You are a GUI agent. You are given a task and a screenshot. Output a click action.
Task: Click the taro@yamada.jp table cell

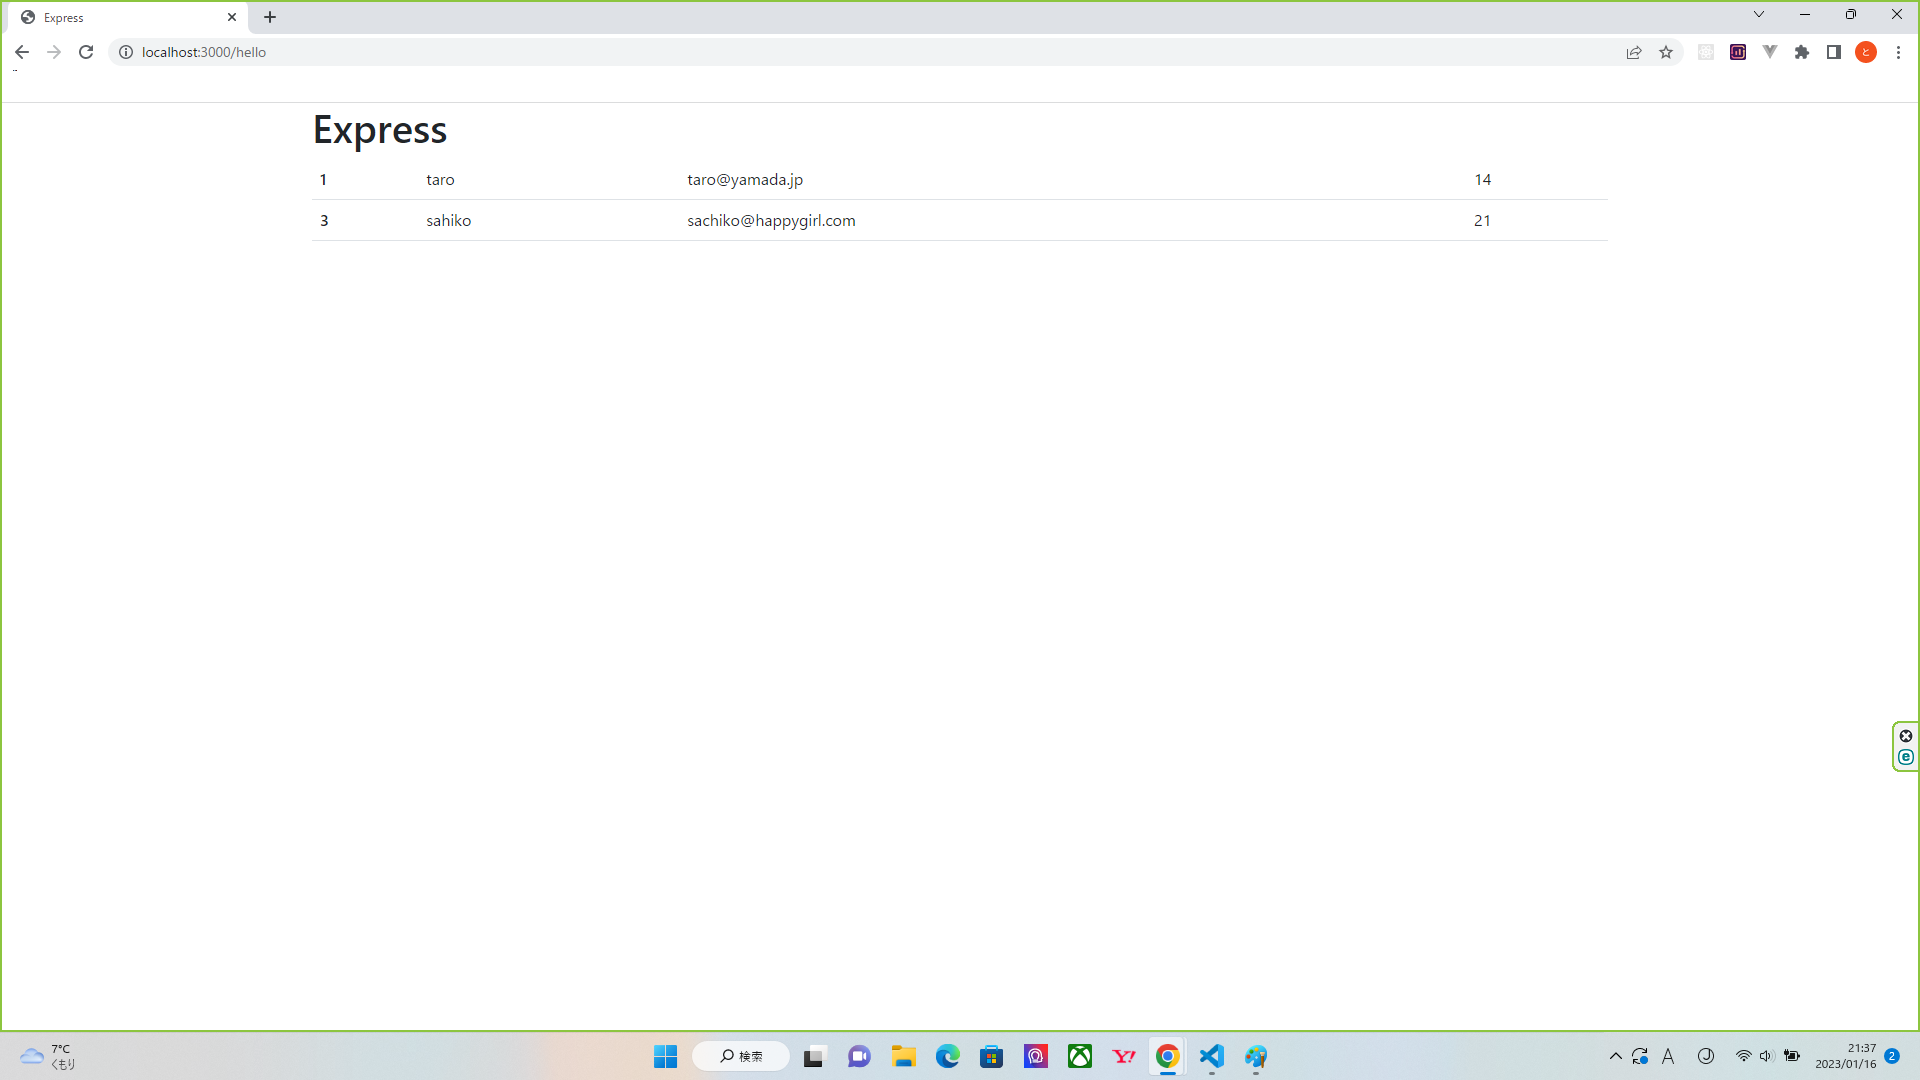click(745, 180)
